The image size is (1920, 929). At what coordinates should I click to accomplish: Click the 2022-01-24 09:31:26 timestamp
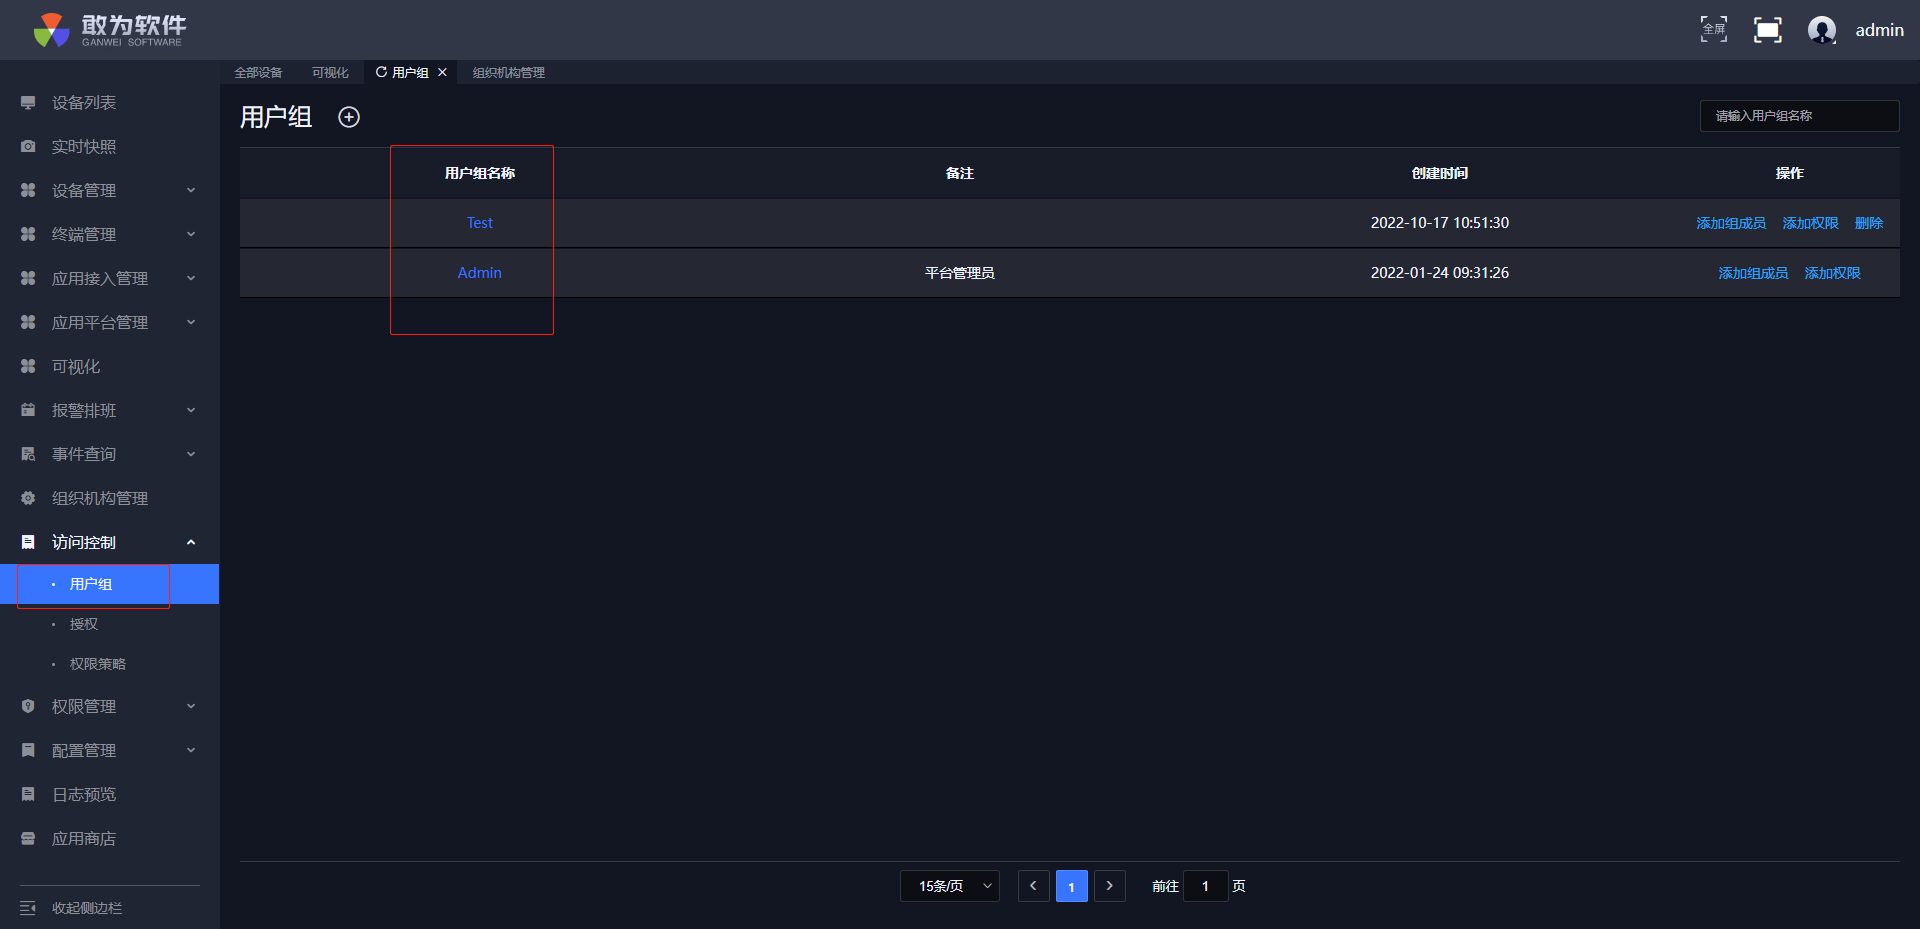click(x=1440, y=273)
